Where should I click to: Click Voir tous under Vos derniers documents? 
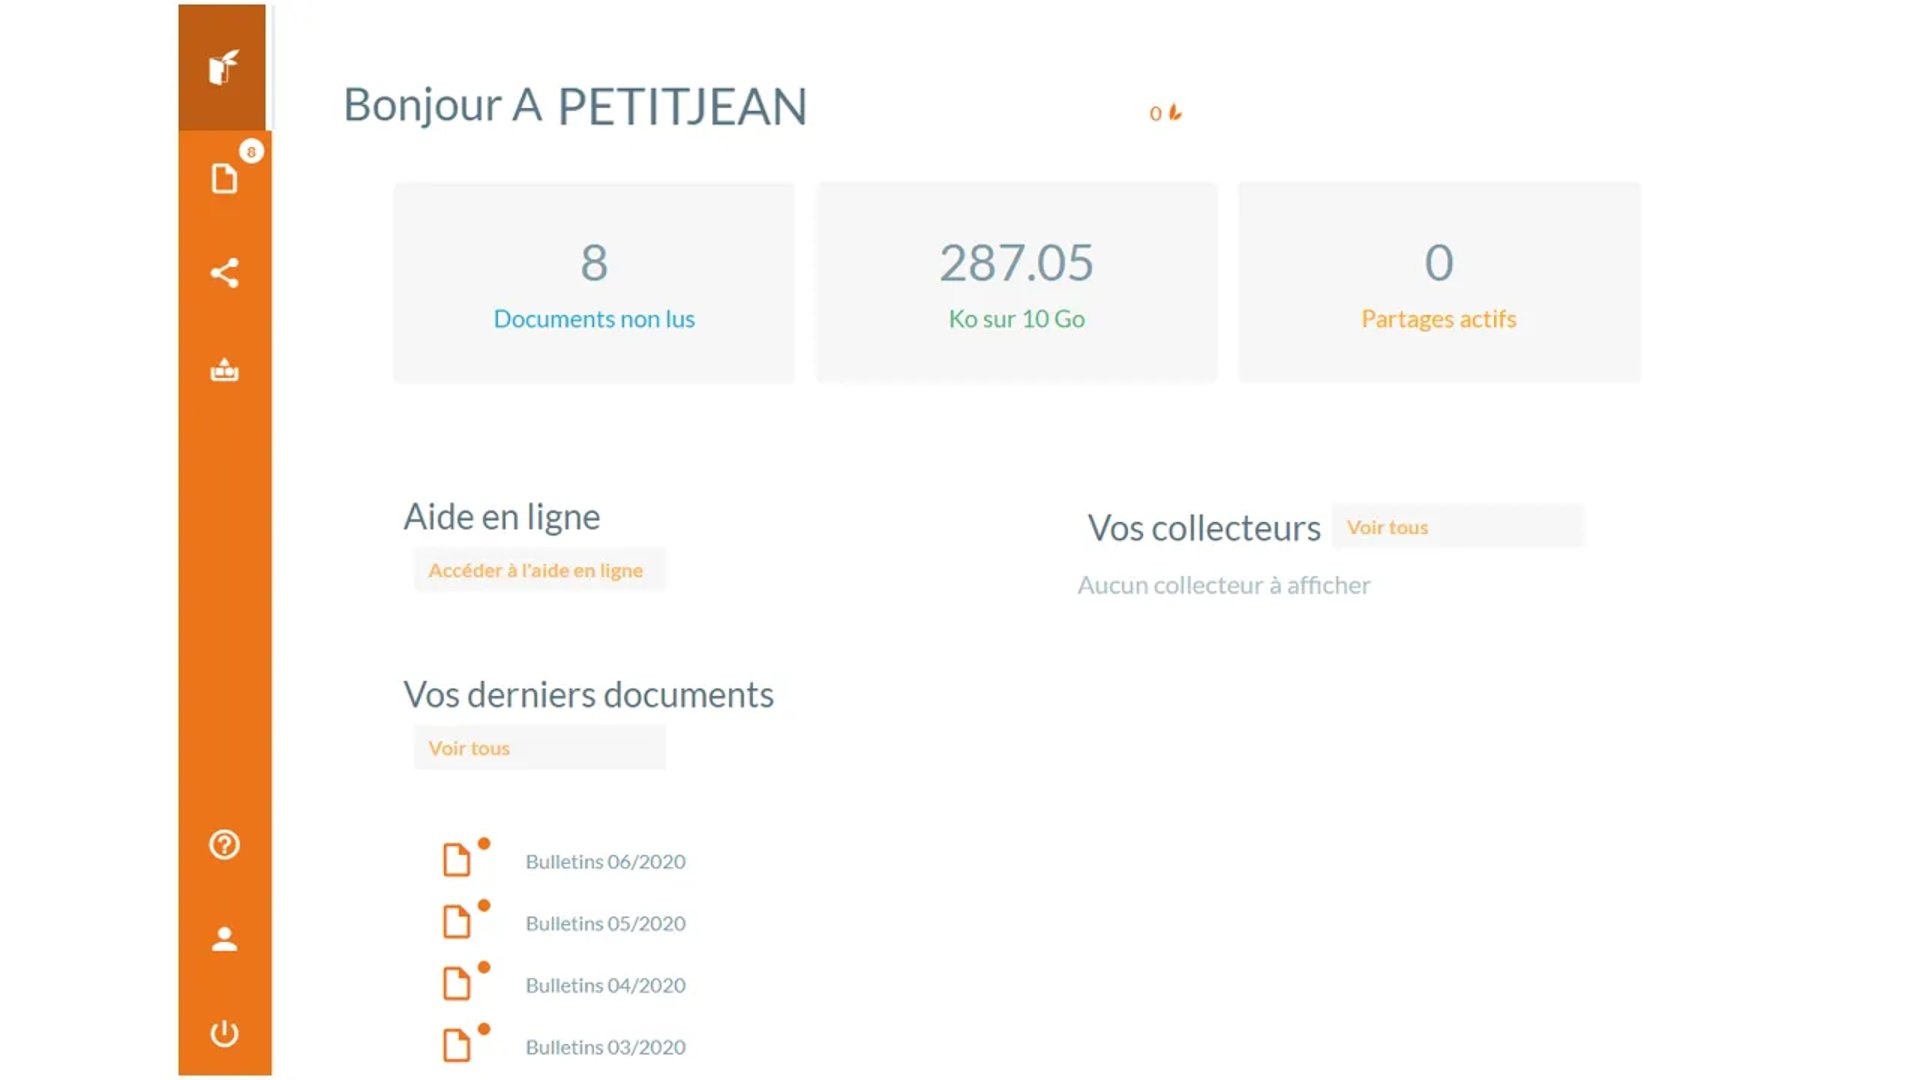pos(469,748)
